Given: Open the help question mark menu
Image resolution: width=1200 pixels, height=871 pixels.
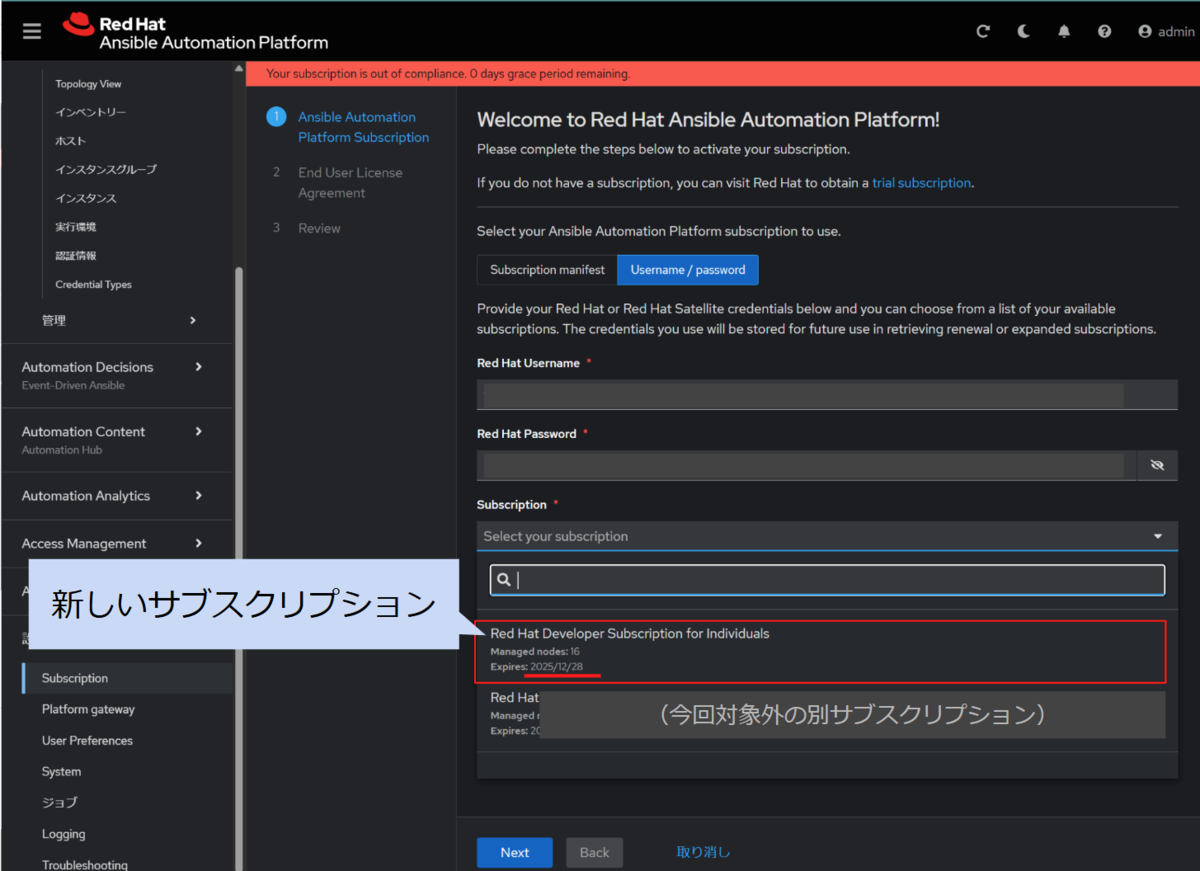Looking at the screenshot, I should [1104, 32].
